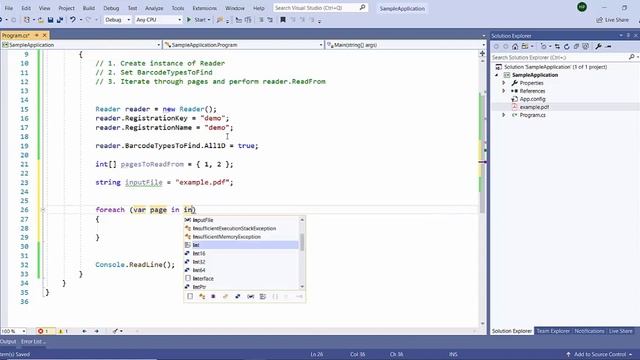640x360 pixels.
Task: Switch to the Team Explorer tab
Action: pos(553,331)
